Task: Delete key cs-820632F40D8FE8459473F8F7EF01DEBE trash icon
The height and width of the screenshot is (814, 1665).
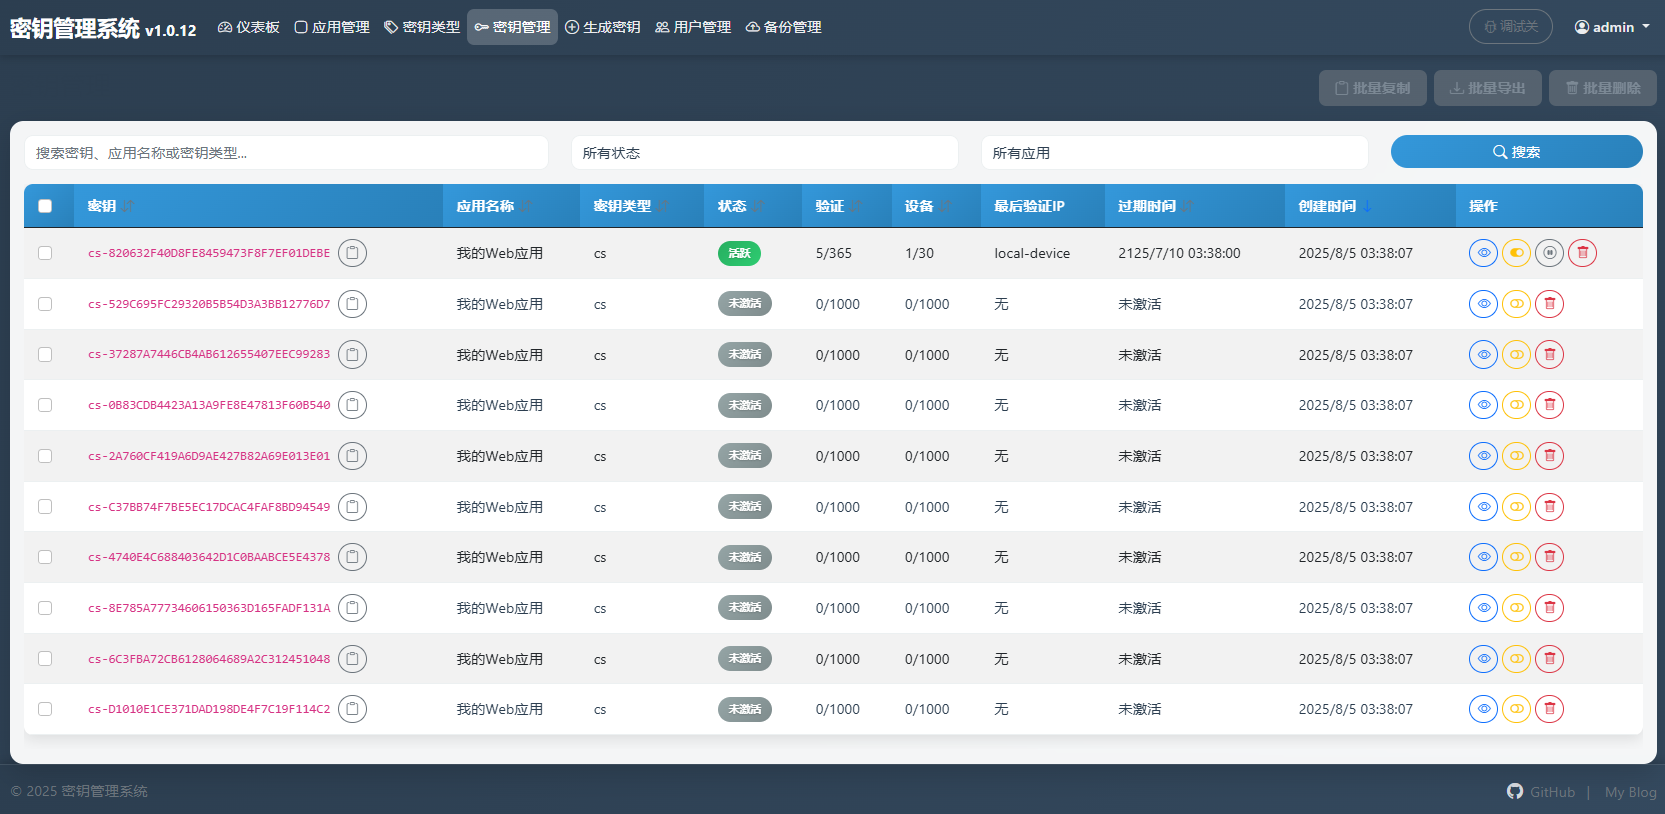Action: click(x=1582, y=253)
